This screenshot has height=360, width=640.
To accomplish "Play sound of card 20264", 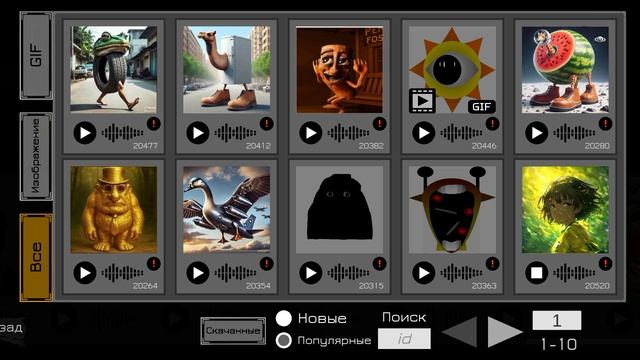I will coord(85,273).
